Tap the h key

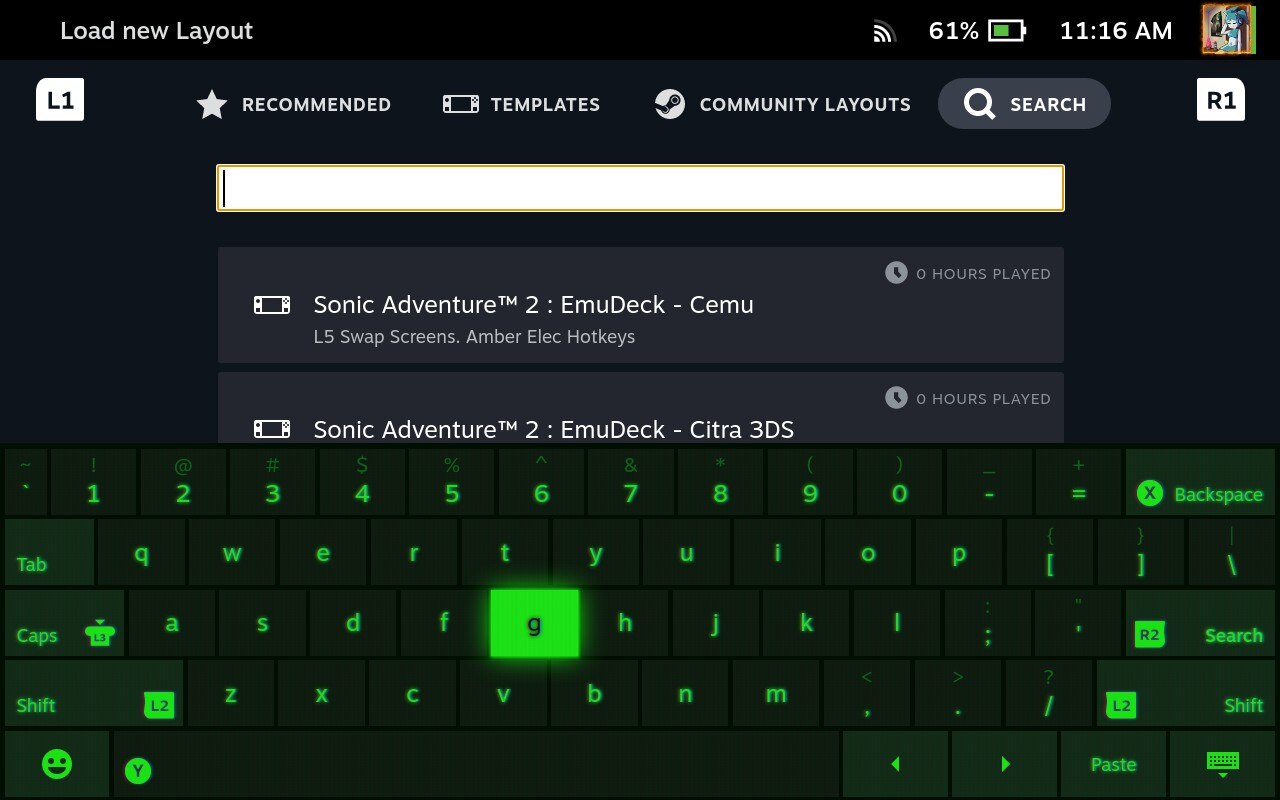point(625,623)
